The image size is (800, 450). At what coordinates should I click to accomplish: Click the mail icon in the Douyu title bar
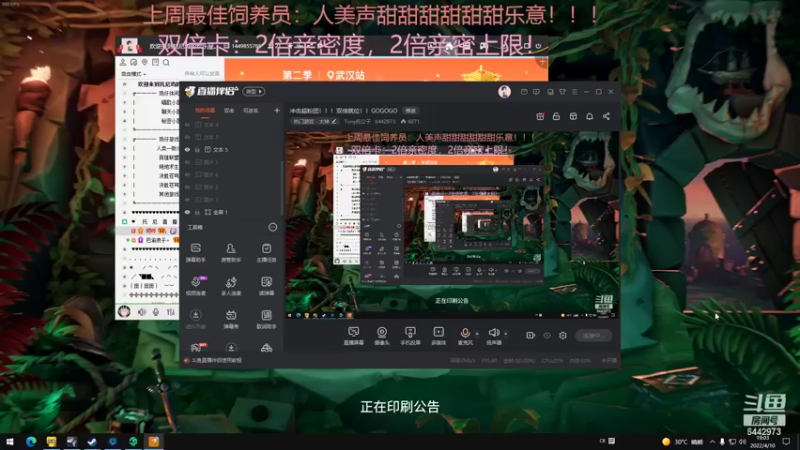[524, 92]
